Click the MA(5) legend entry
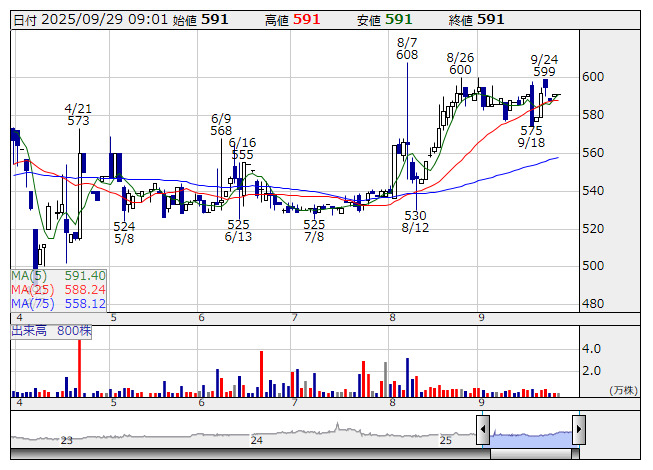This screenshot has width=653, height=470. (x=59, y=275)
